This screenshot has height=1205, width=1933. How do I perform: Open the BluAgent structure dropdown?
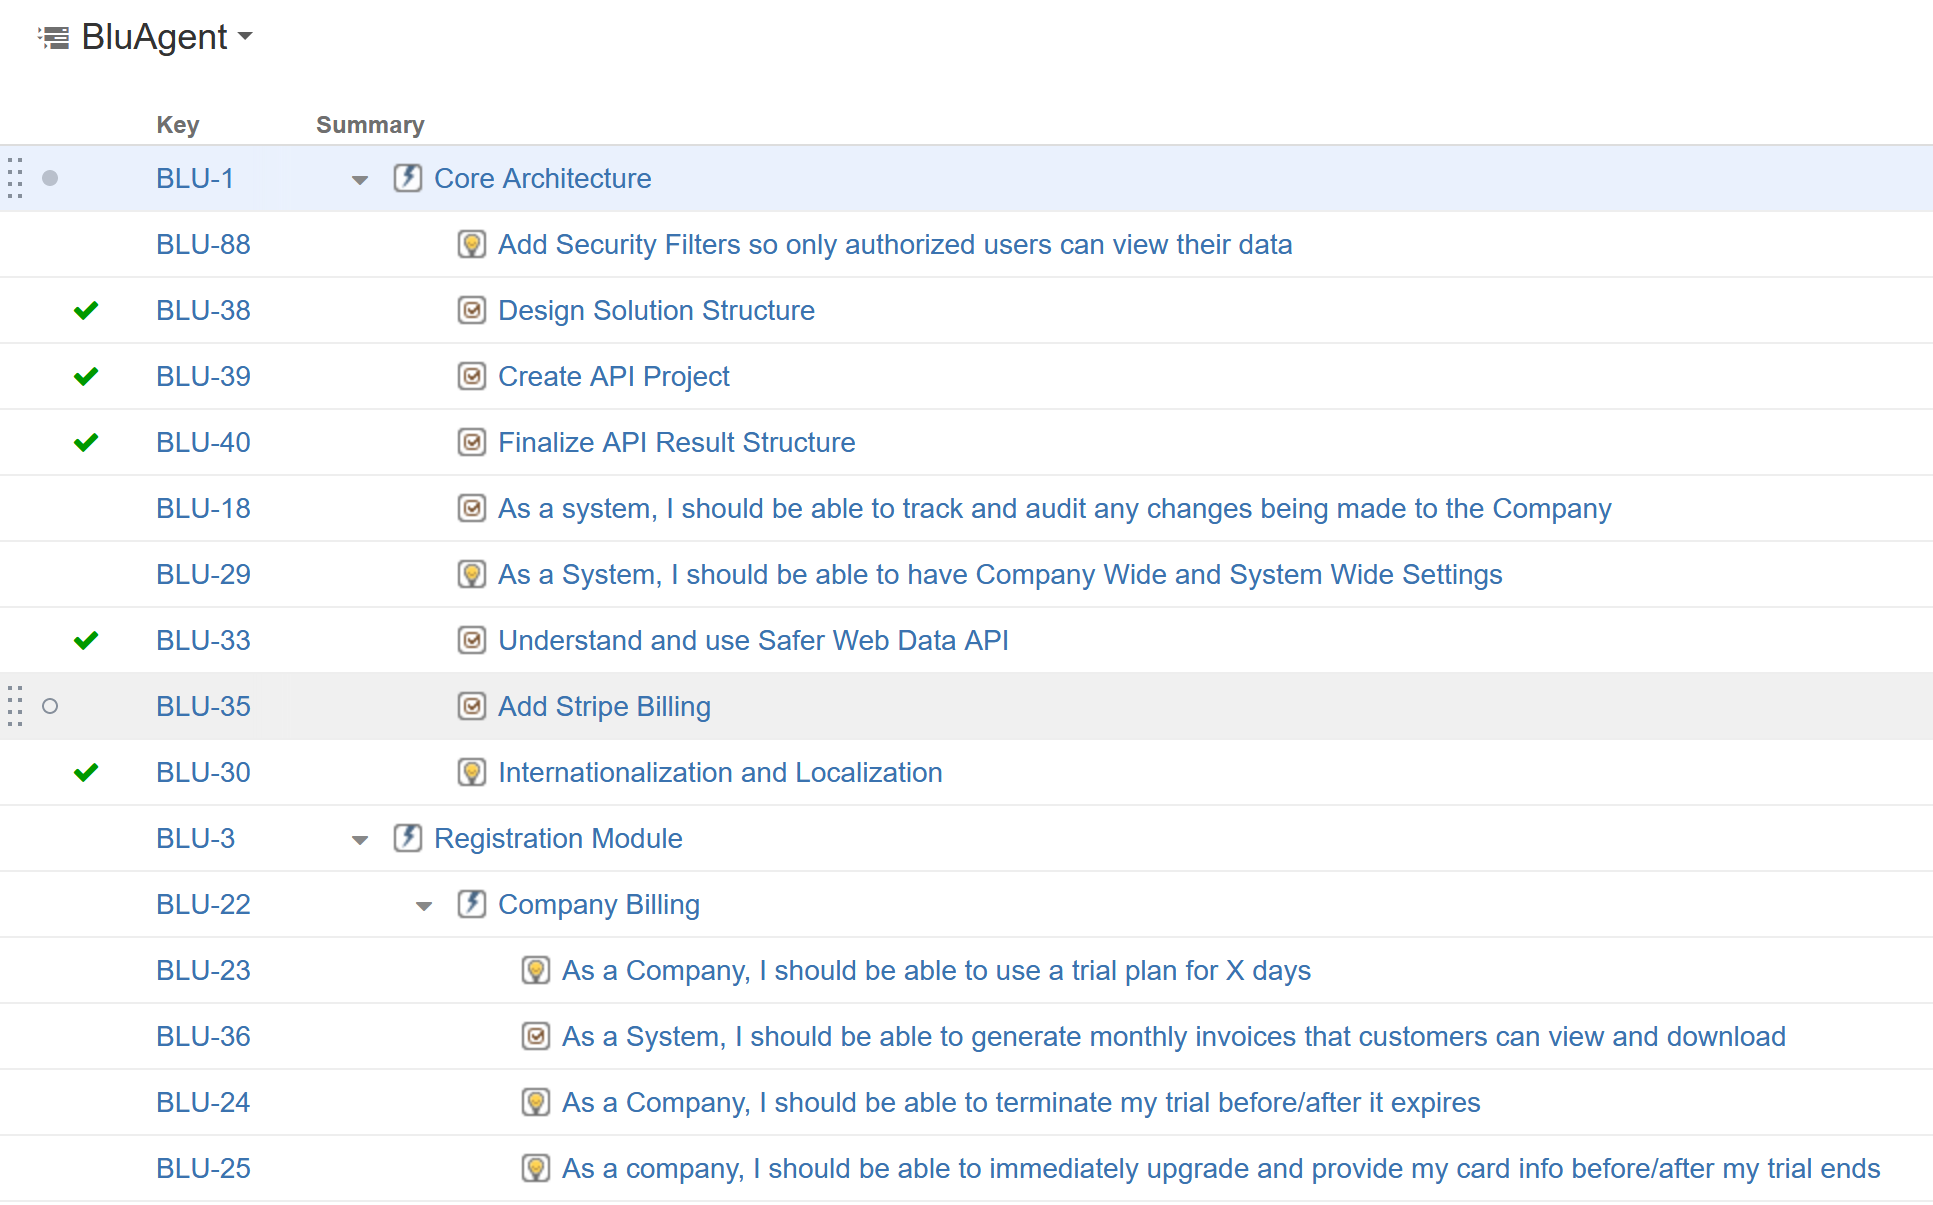pyautogui.click(x=166, y=37)
